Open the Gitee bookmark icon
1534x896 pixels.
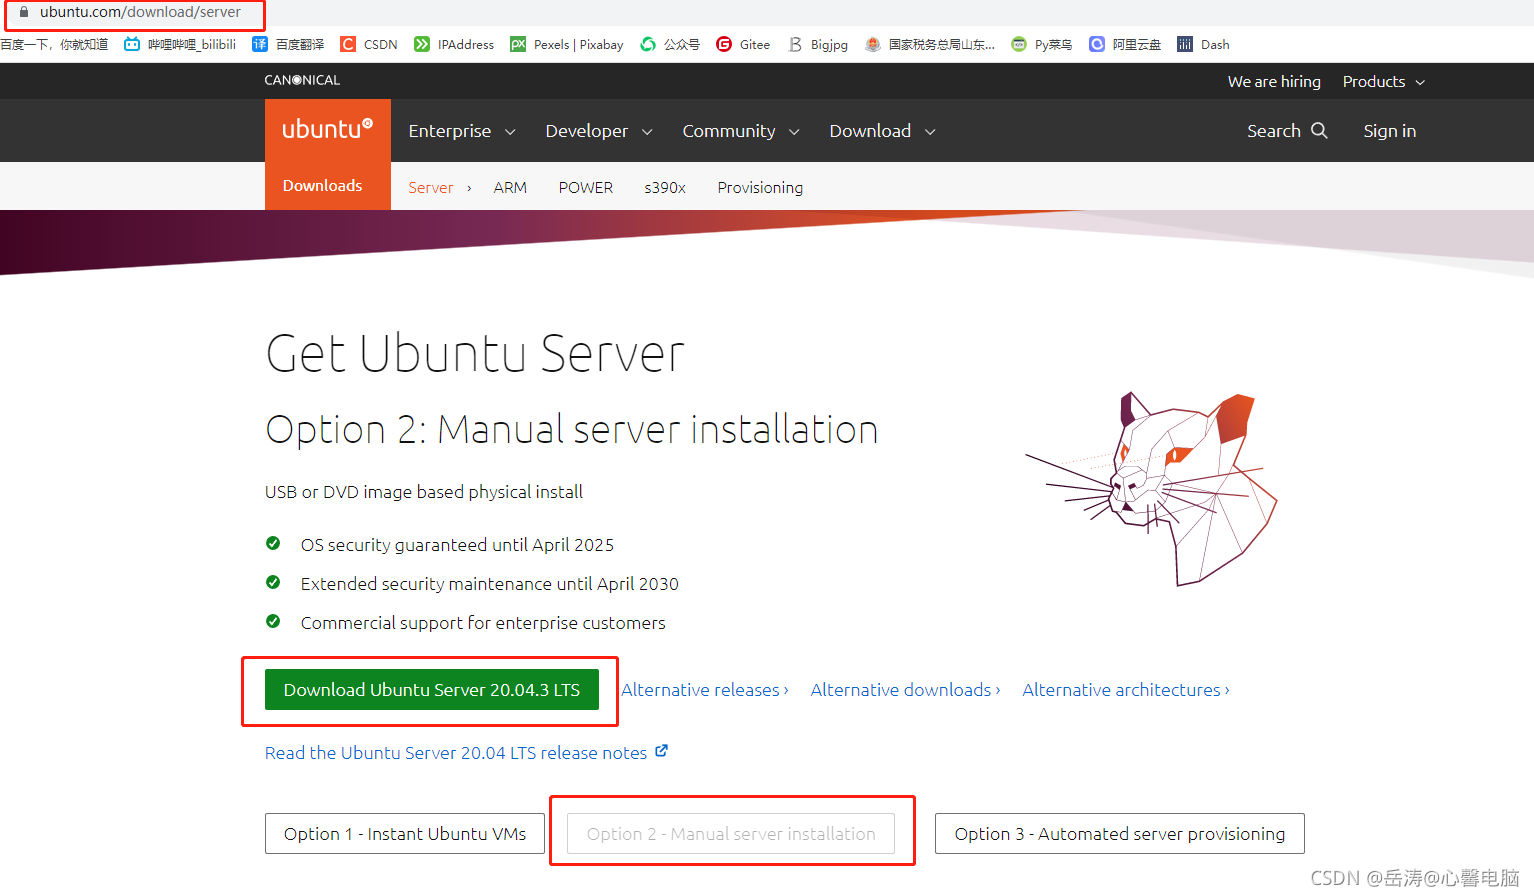(724, 44)
